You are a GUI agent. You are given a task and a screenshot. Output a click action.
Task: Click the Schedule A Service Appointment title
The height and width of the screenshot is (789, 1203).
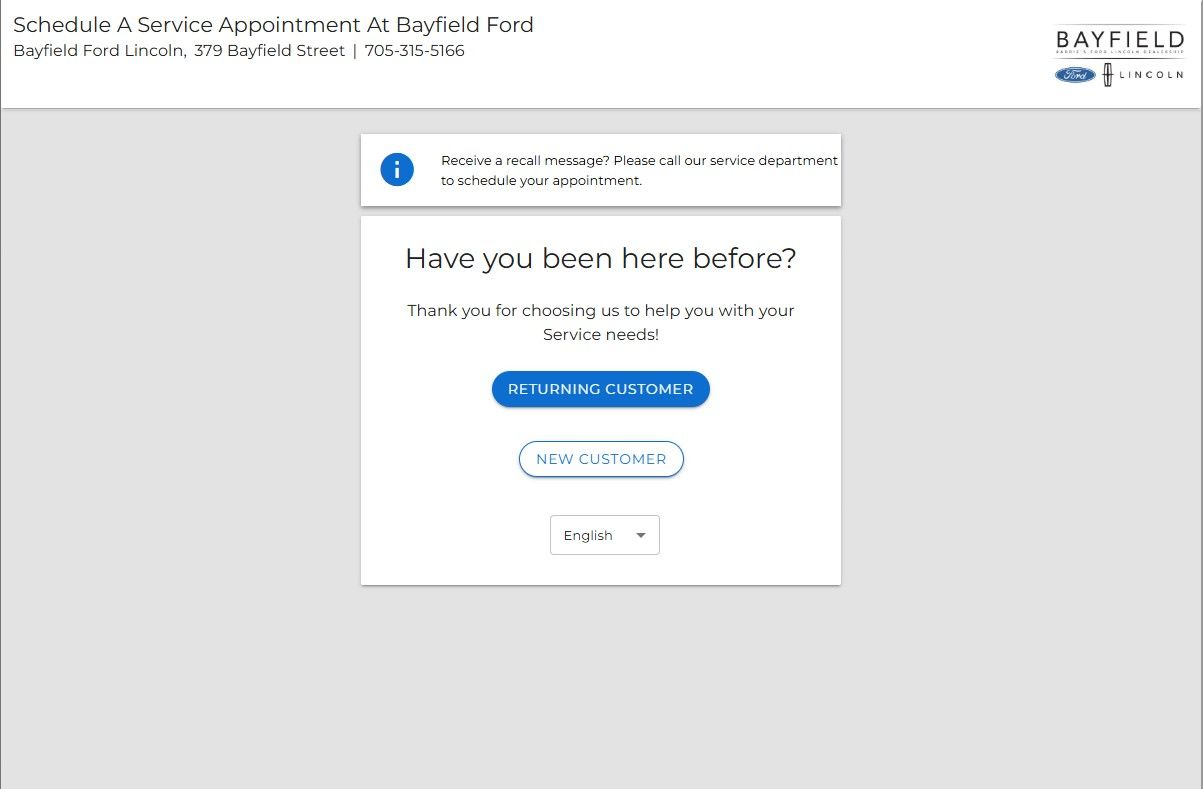tap(273, 25)
